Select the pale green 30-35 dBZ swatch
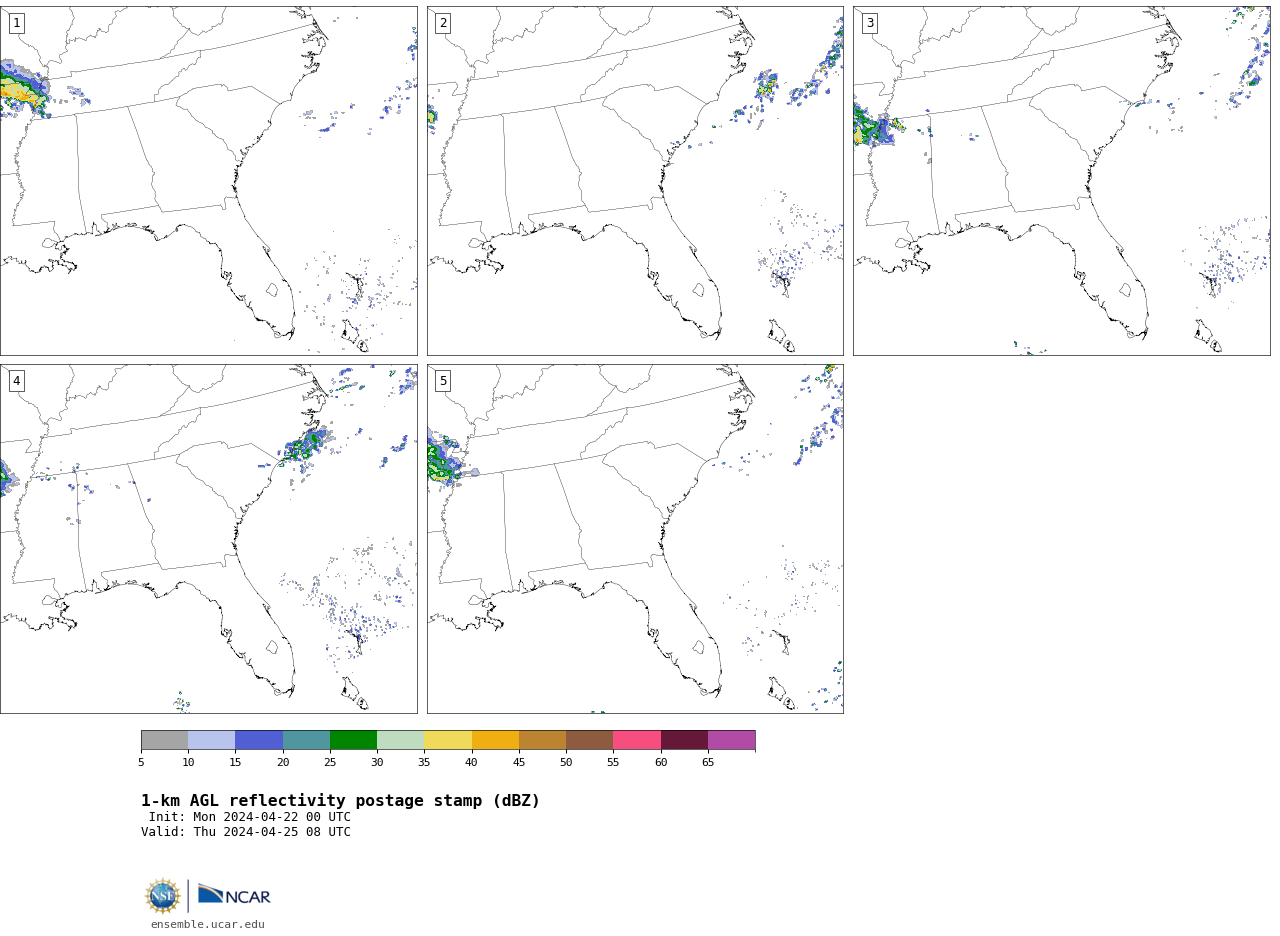The width and height of the screenshot is (1280, 936). tap(401, 740)
